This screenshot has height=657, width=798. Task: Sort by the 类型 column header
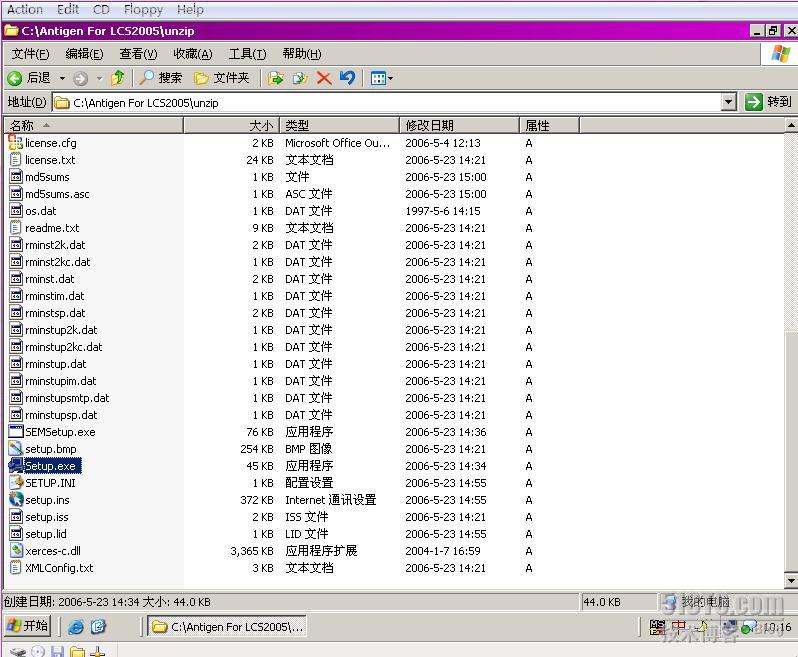click(339, 125)
